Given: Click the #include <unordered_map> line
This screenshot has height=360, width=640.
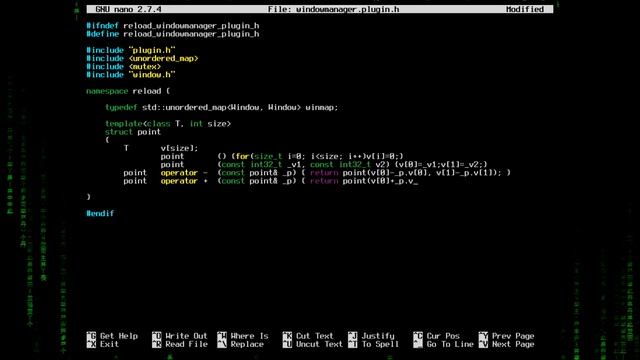Looking at the screenshot, I should tap(142, 58).
